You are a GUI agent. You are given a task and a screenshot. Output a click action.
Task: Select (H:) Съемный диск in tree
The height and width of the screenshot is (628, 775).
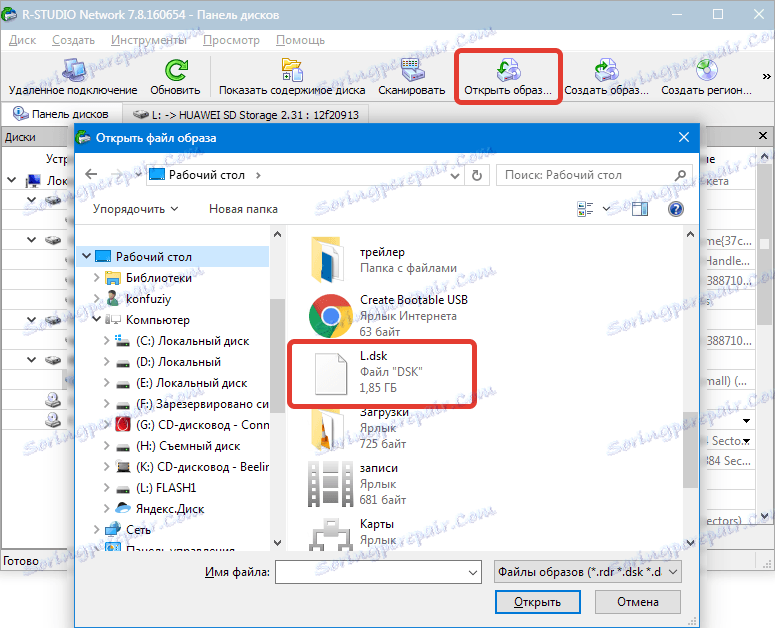coord(188,446)
